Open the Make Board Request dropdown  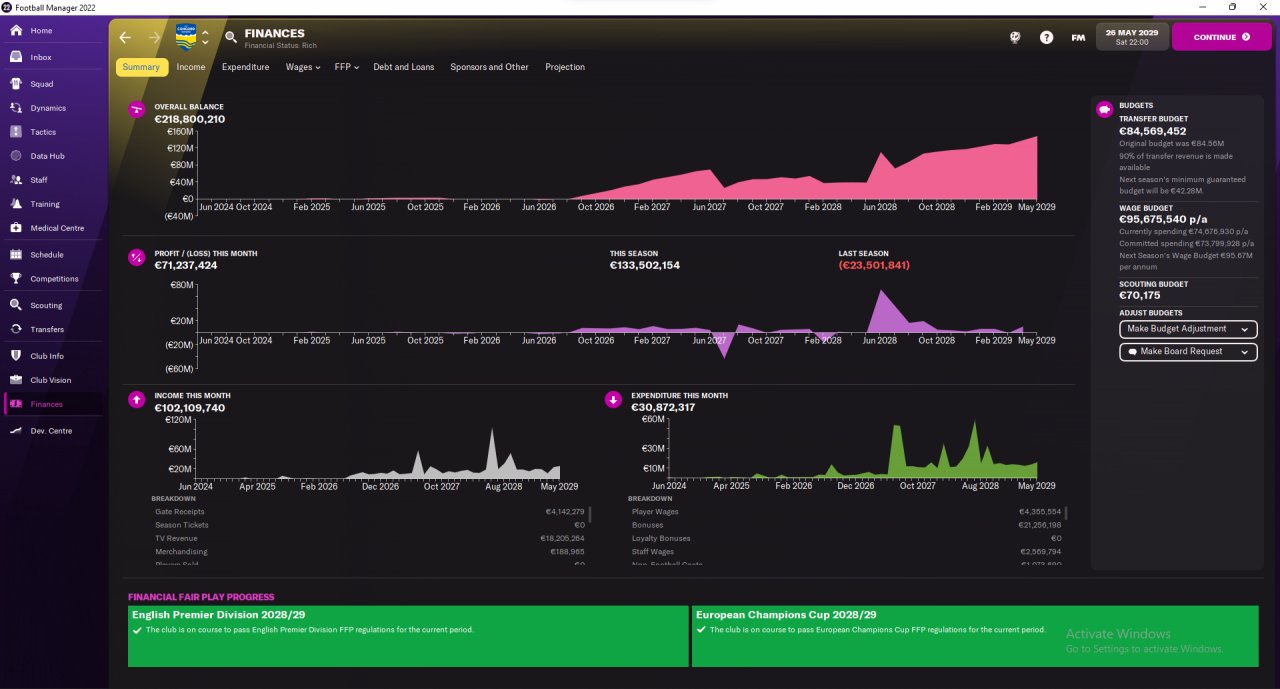pyautogui.click(x=1188, y=352)
